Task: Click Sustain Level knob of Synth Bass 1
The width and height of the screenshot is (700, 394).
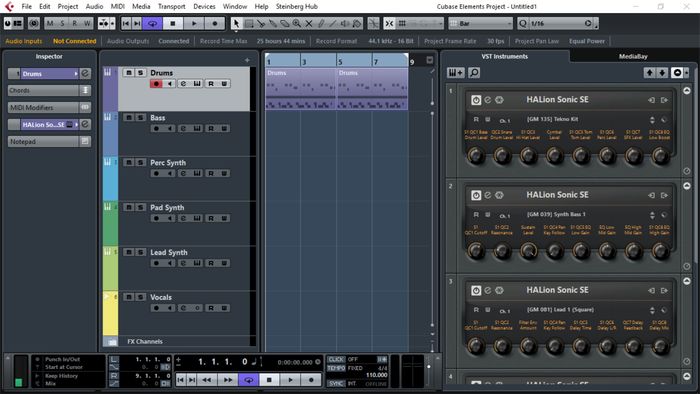Action: 529,251
